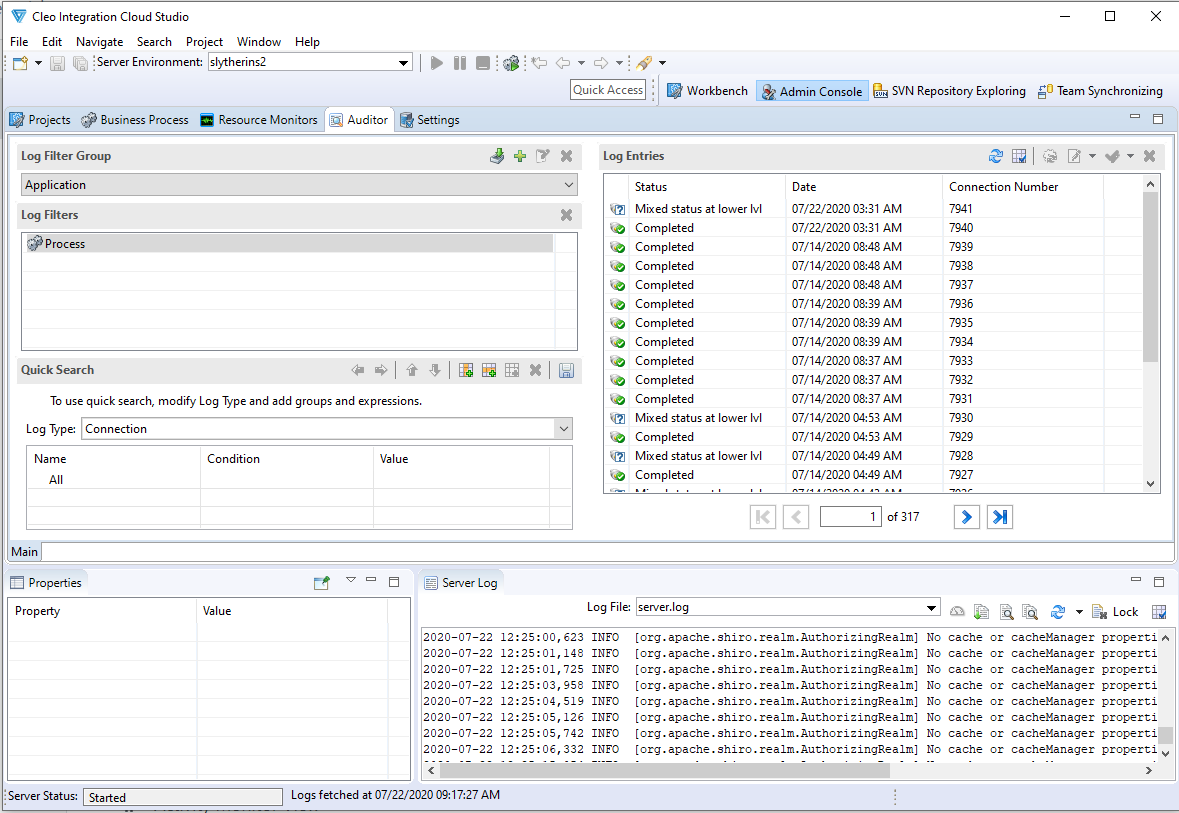Open the Back history dropdown arrow
The image size is (1179, 813).
581,63
